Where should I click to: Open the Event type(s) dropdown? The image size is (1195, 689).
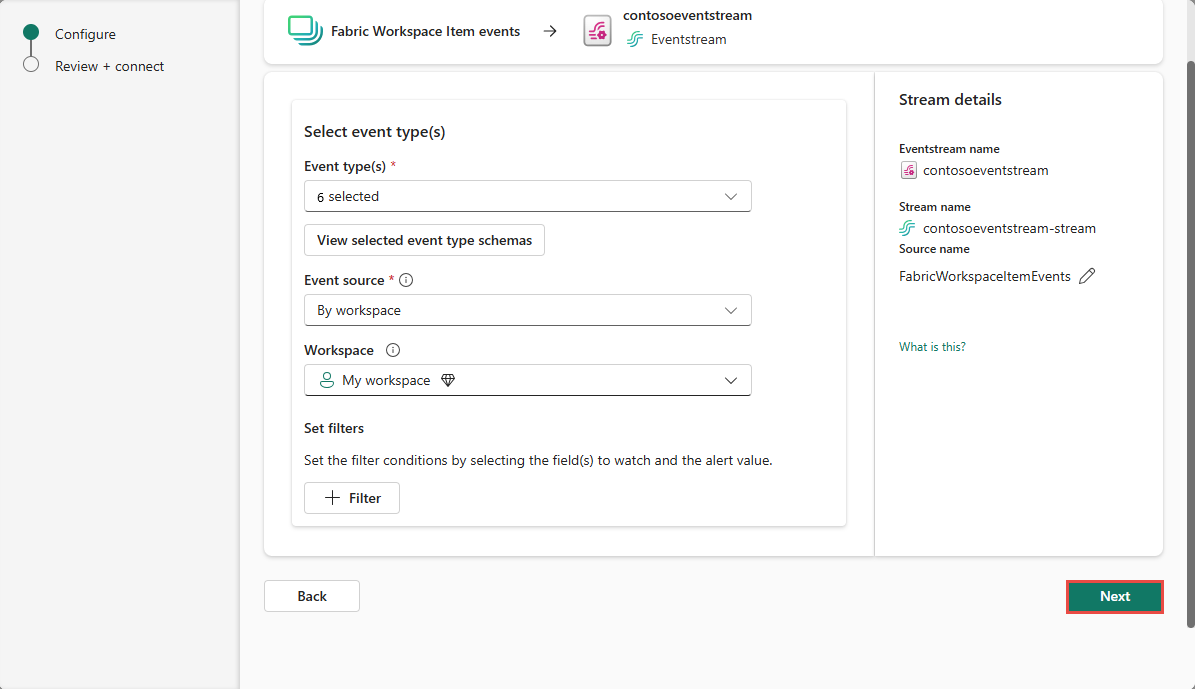[527, 197]
